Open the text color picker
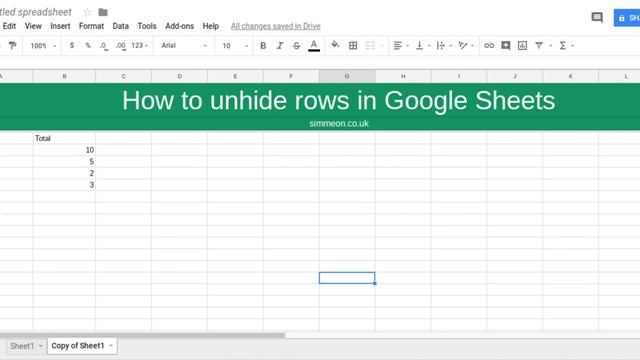This screenshot has width=640, height=360. [x=314, y=46]
